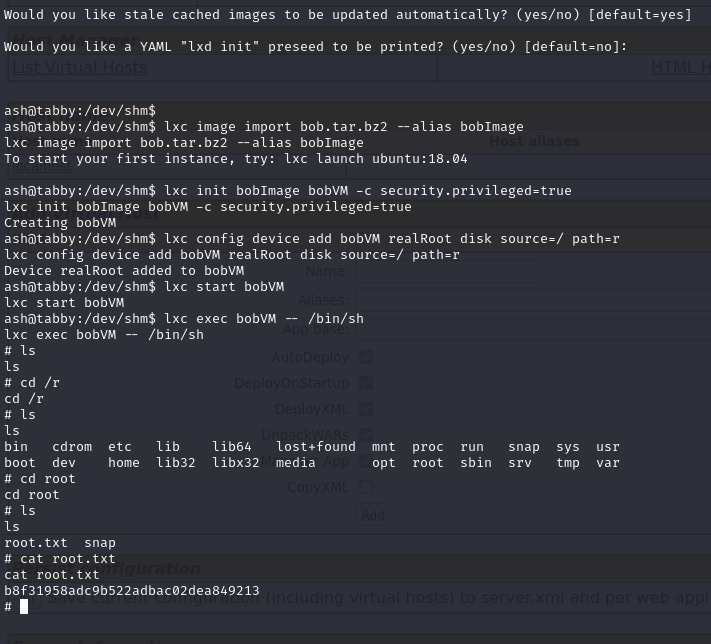Uncheck the Manager App checkbox
The height and width of the screenshot is (644, 711).
point(366,461)
